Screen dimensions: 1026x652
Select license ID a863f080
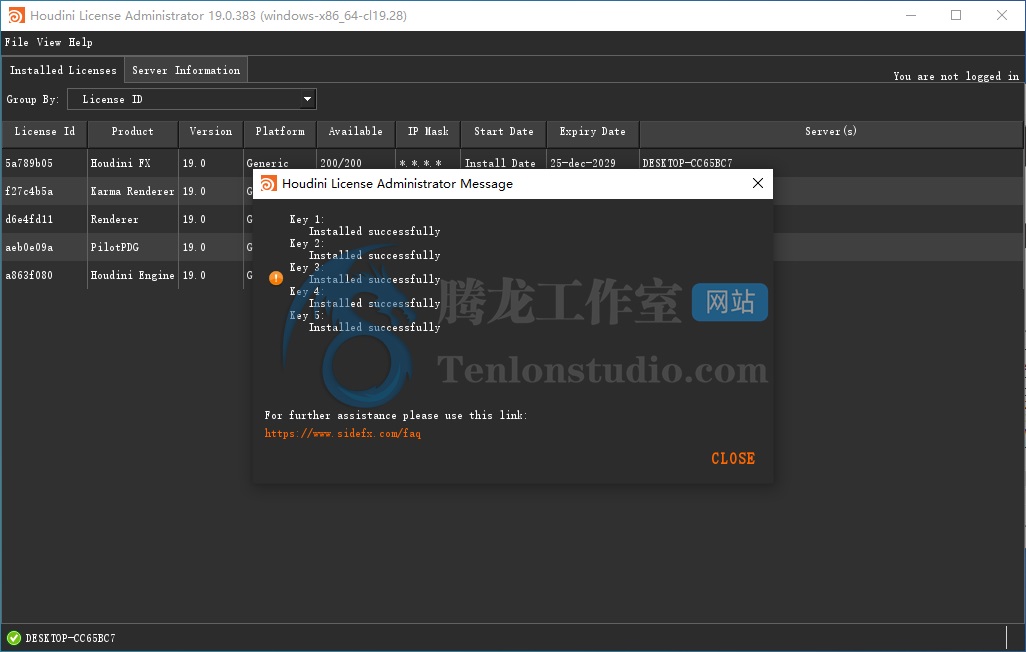pyautogui.click(x=29, y=276)
